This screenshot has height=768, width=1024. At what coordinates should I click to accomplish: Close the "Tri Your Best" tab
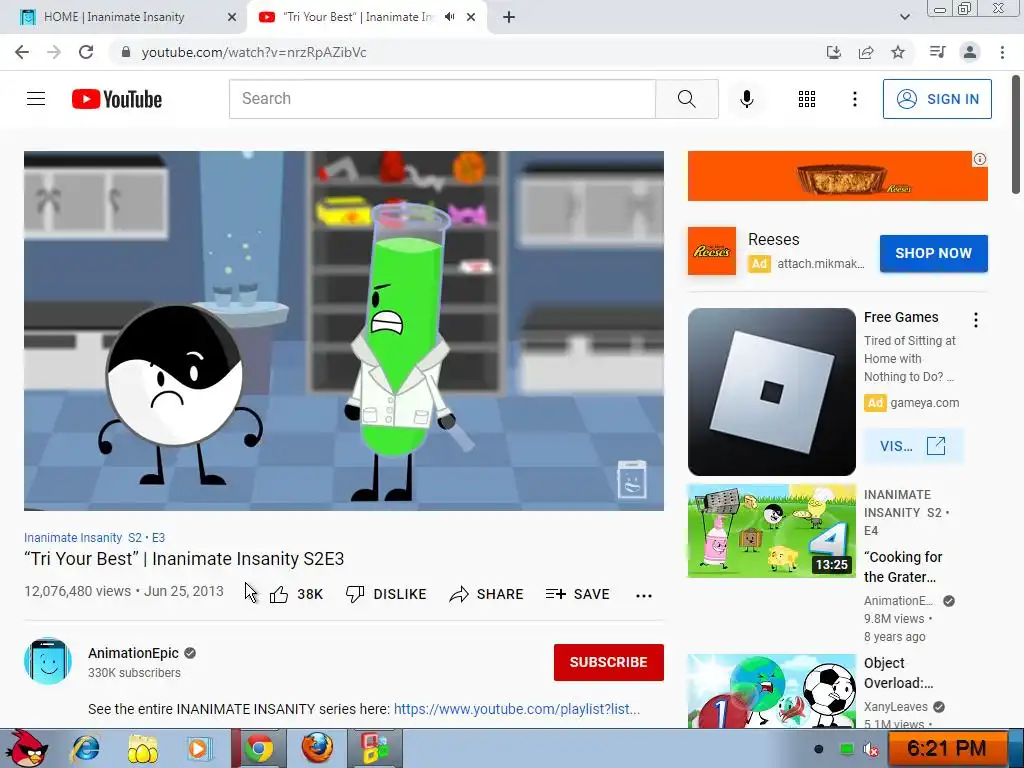[471, 17]
